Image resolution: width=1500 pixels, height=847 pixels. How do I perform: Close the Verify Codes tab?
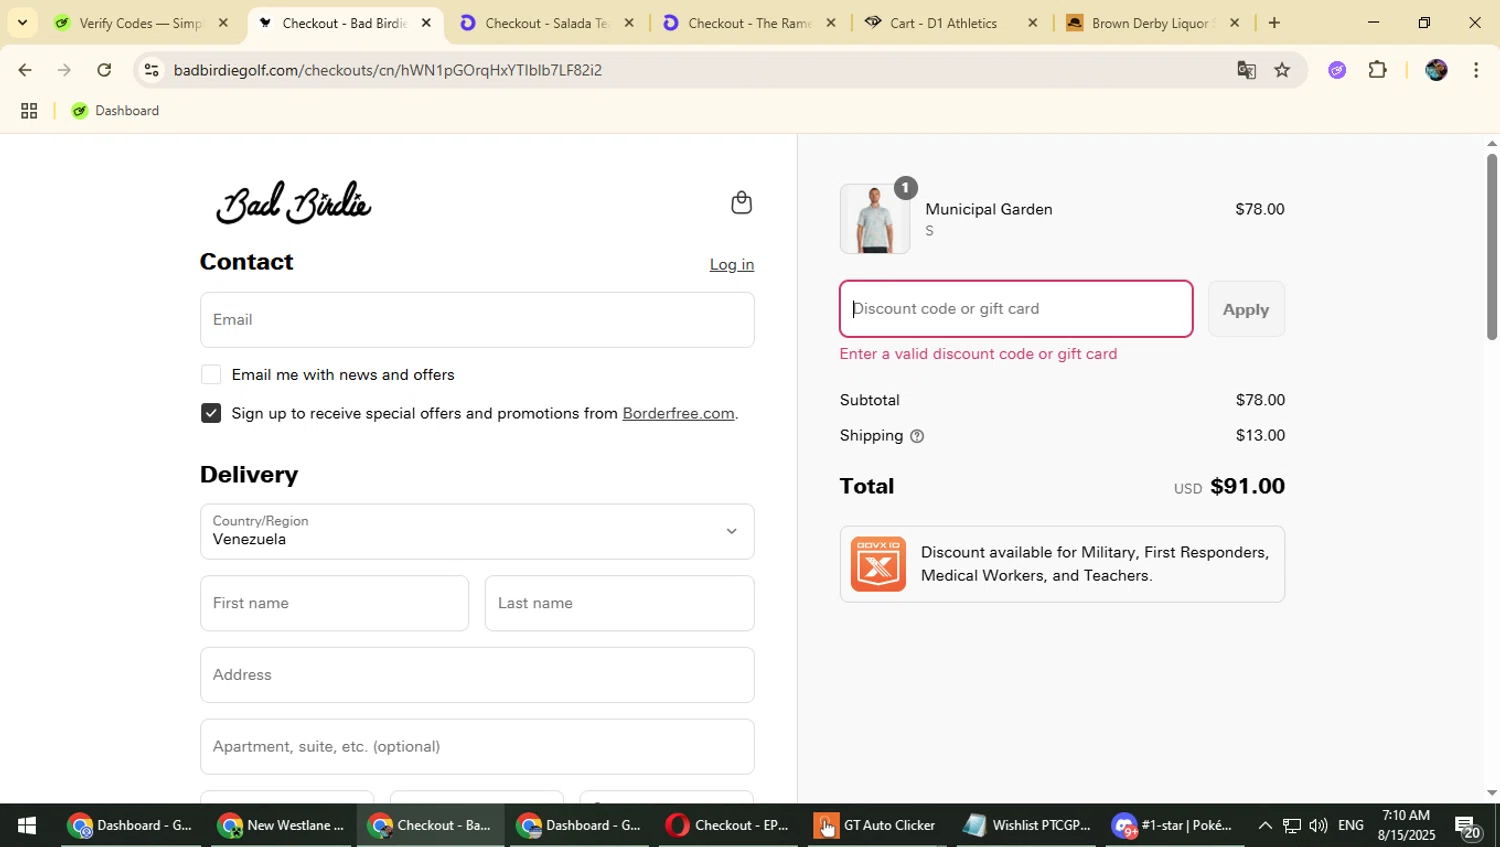(223, 23)
